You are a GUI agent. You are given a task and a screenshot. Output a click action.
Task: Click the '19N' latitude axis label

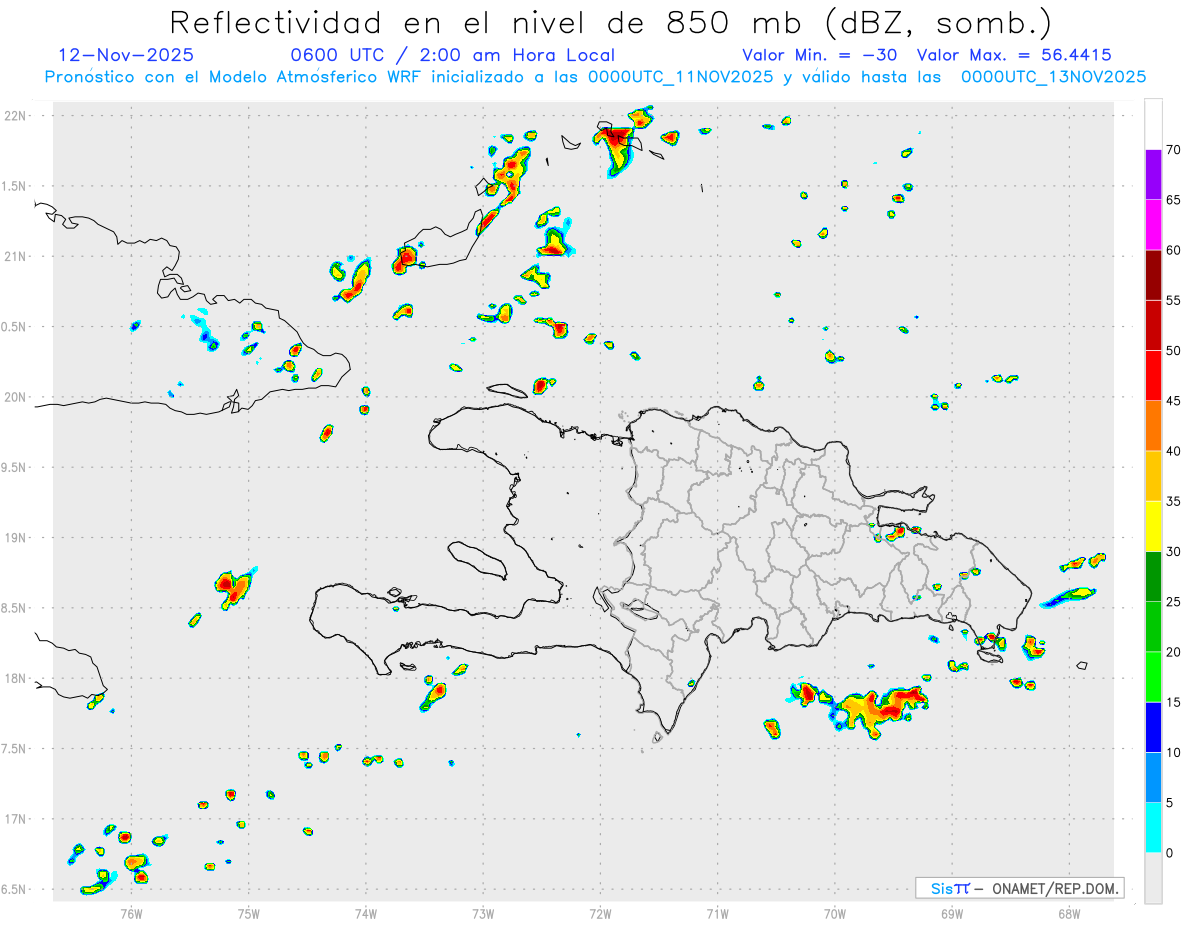click(x=14, y=538)
